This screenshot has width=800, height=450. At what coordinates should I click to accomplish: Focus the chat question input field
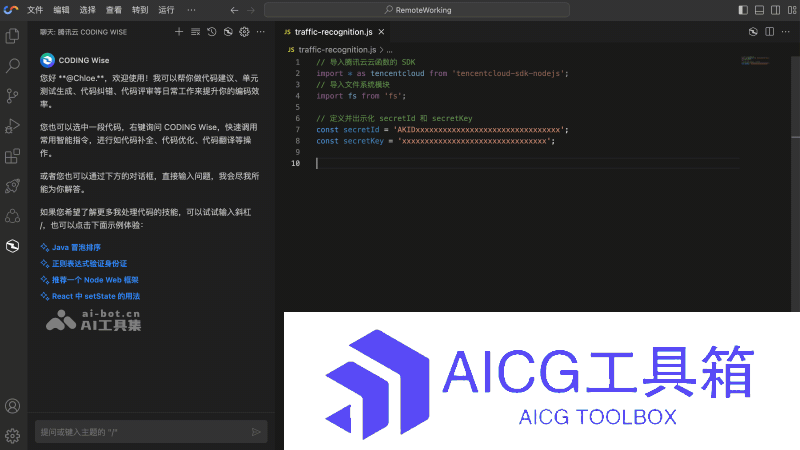pos(151,432)
